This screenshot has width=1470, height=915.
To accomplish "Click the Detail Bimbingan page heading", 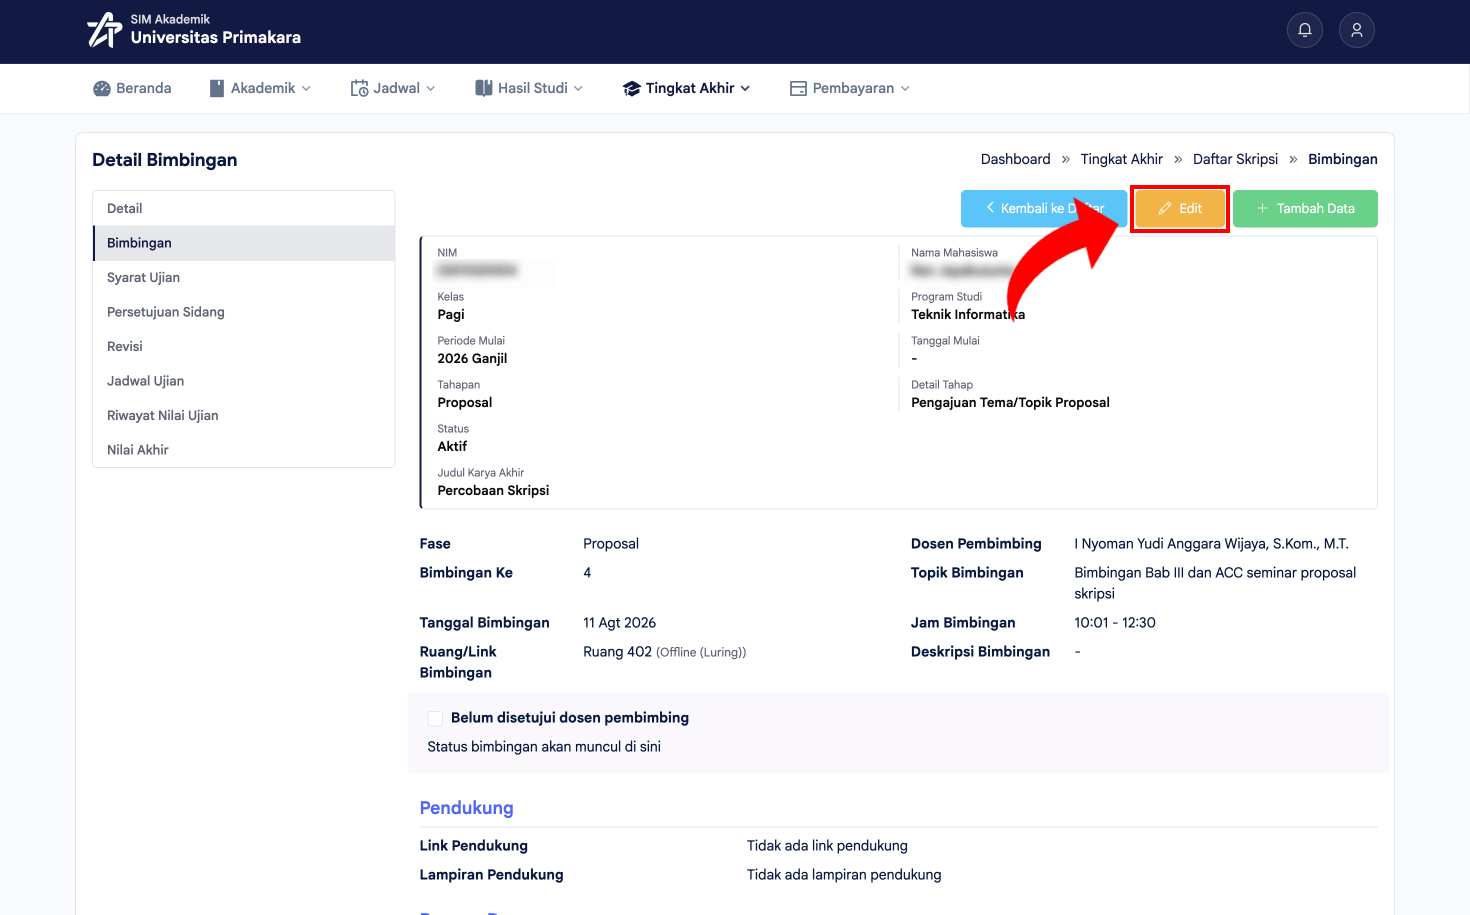I will point(165,160).
